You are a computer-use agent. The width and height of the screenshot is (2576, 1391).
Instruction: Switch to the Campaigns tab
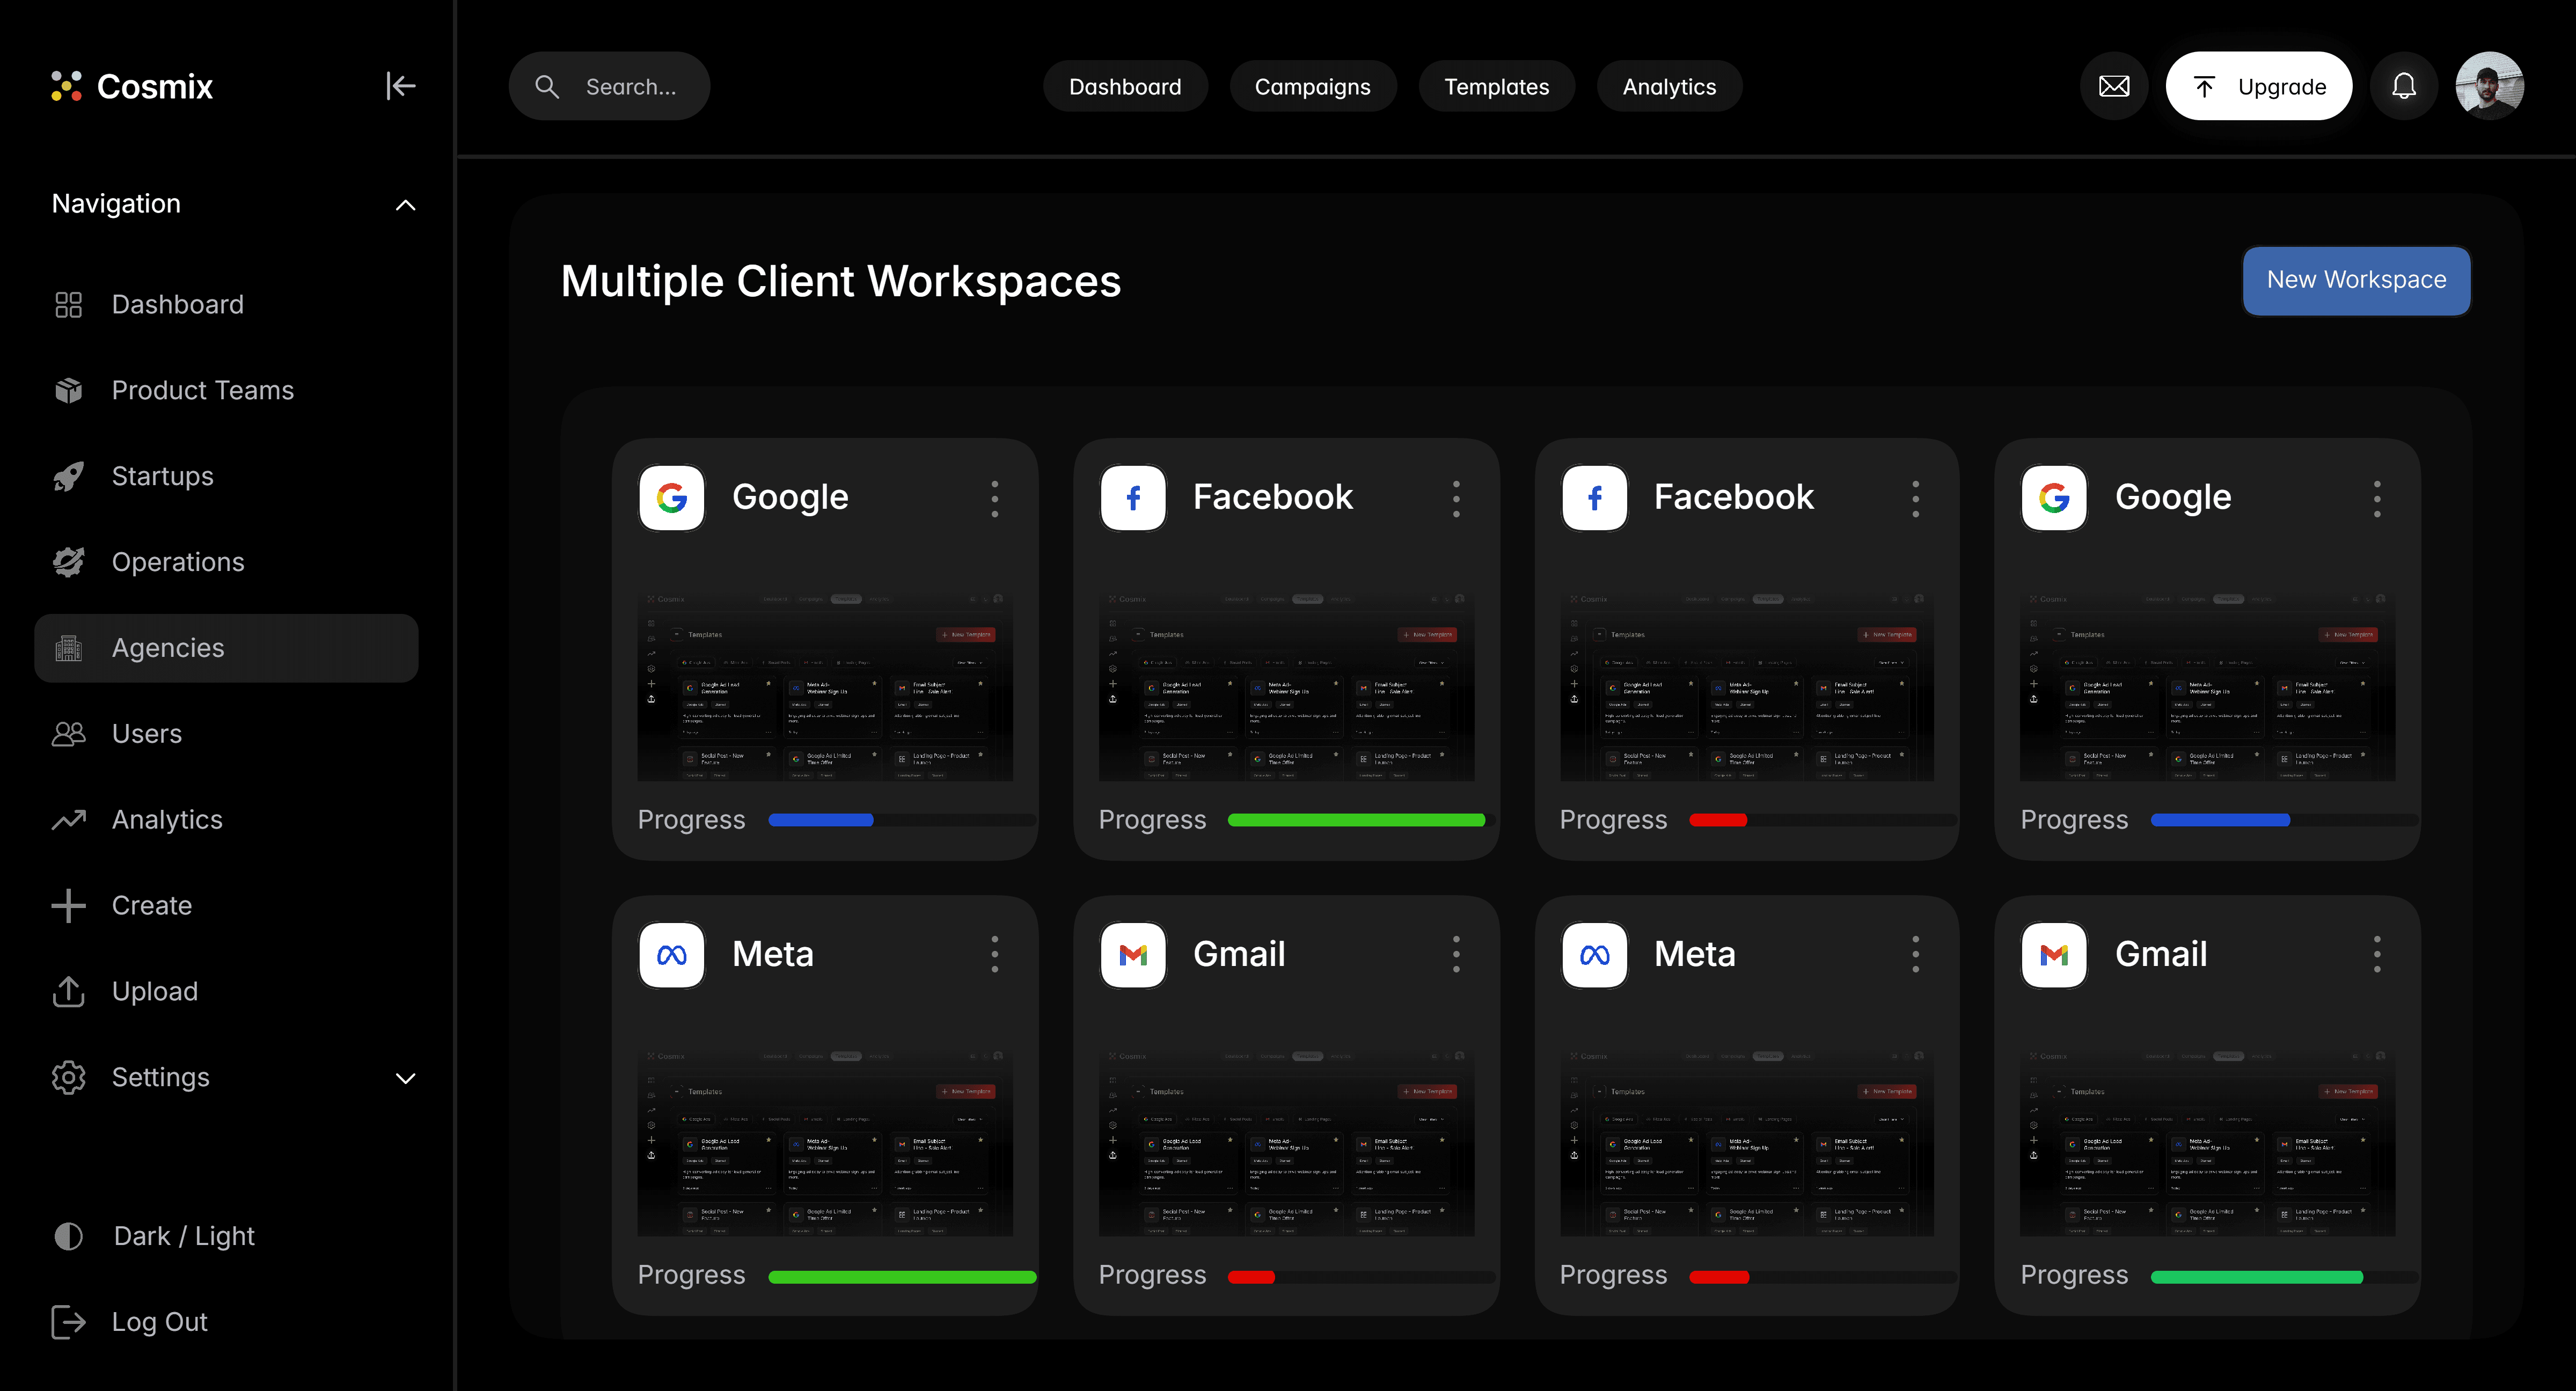(1312, 87)
